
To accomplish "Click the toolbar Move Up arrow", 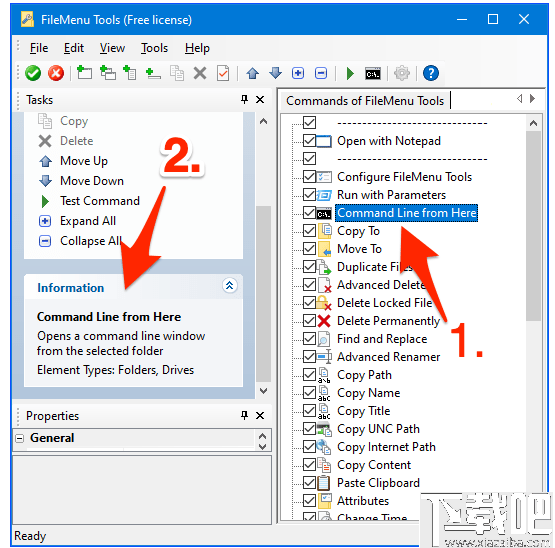I will pos(252,73).
